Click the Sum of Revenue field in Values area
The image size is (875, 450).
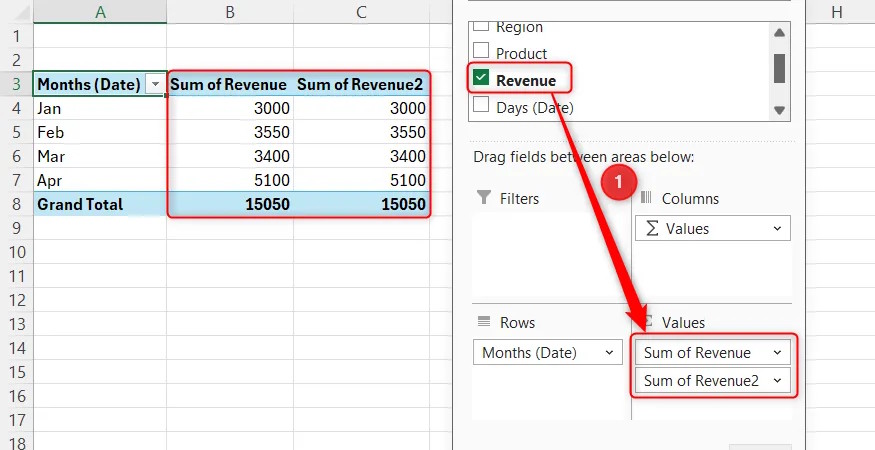713,352
